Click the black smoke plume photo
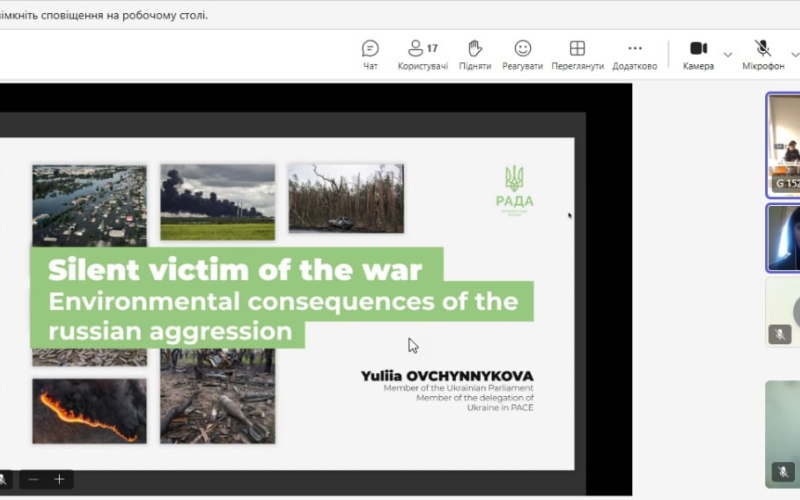Image resolution: width=800 pixels, height=500 pixels. (218, 202)
